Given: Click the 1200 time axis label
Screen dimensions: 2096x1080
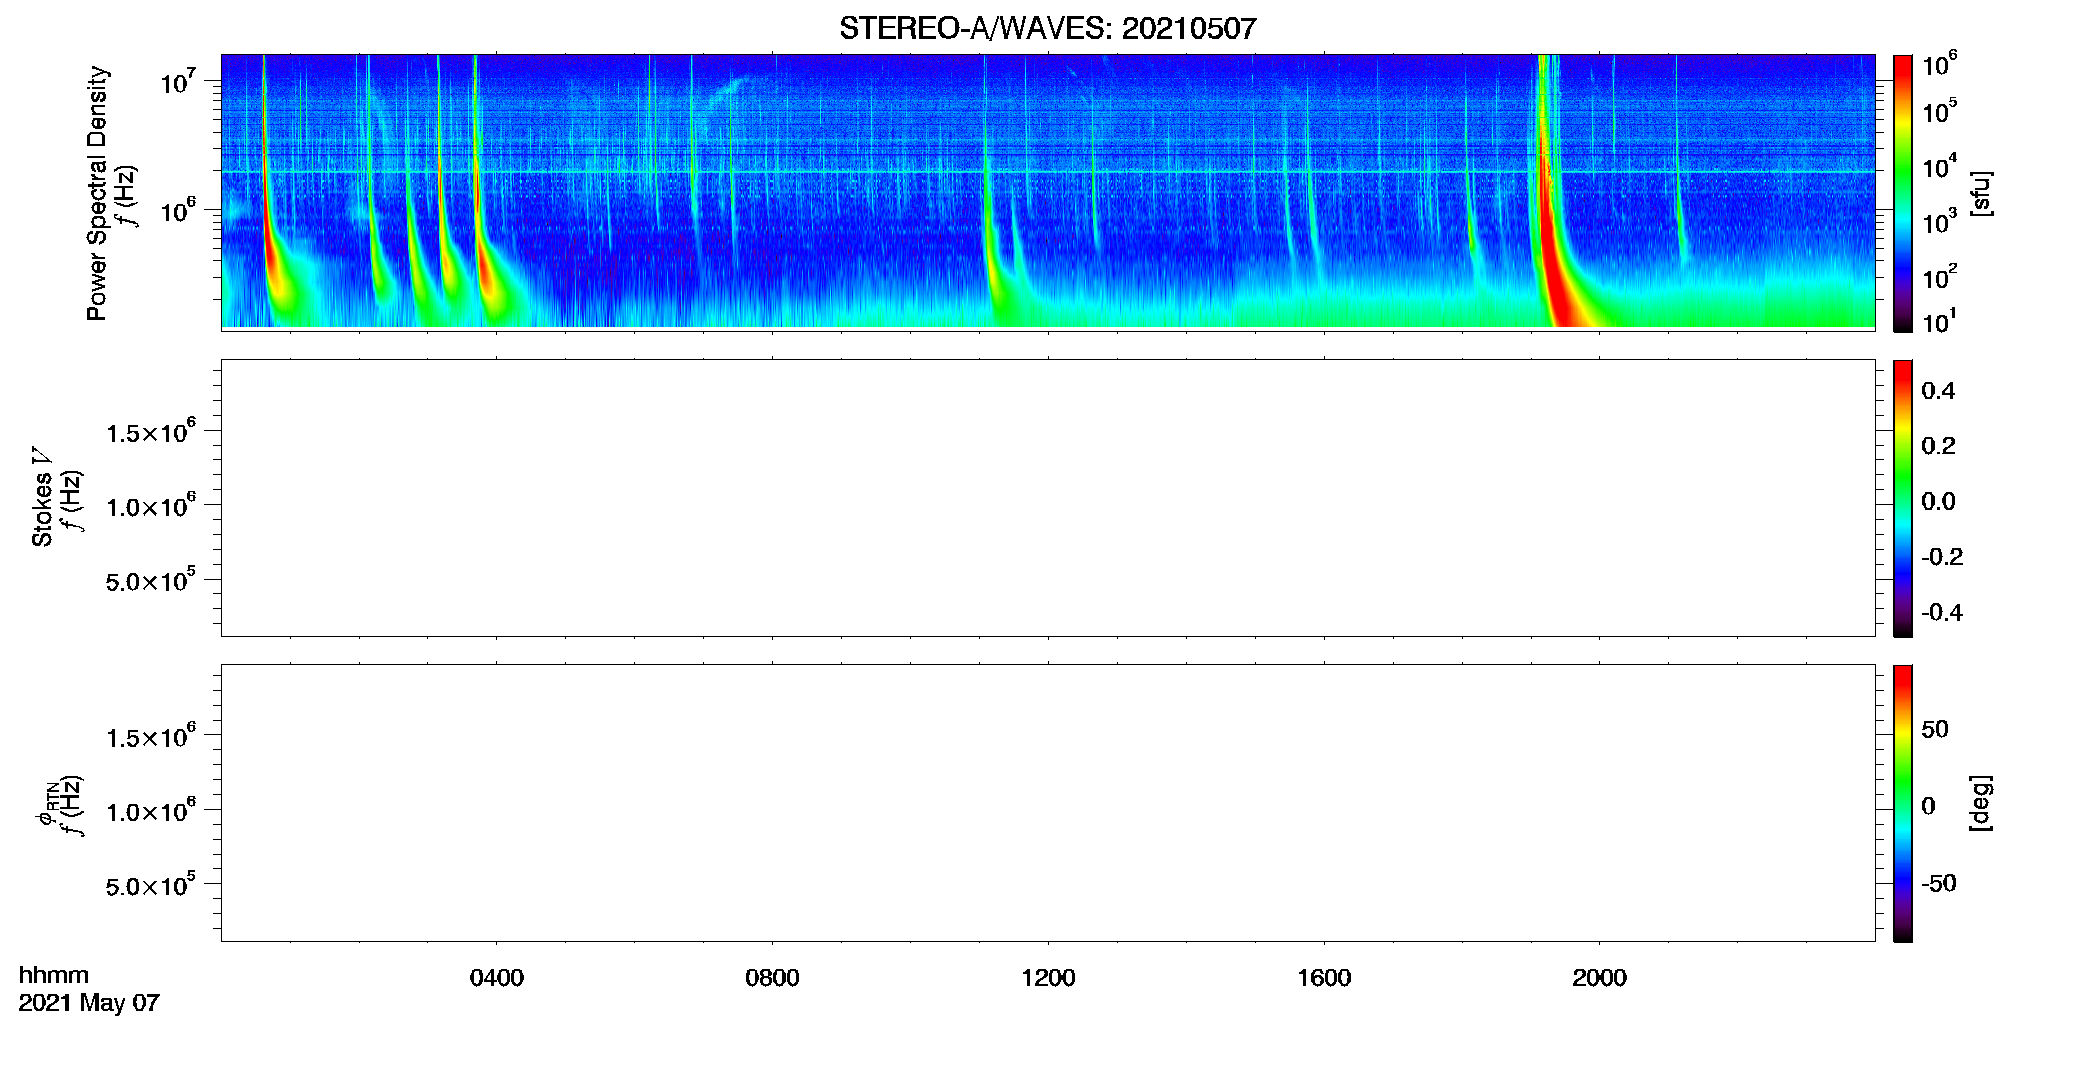Looking at the screenshot, I should click(1048, 978).
